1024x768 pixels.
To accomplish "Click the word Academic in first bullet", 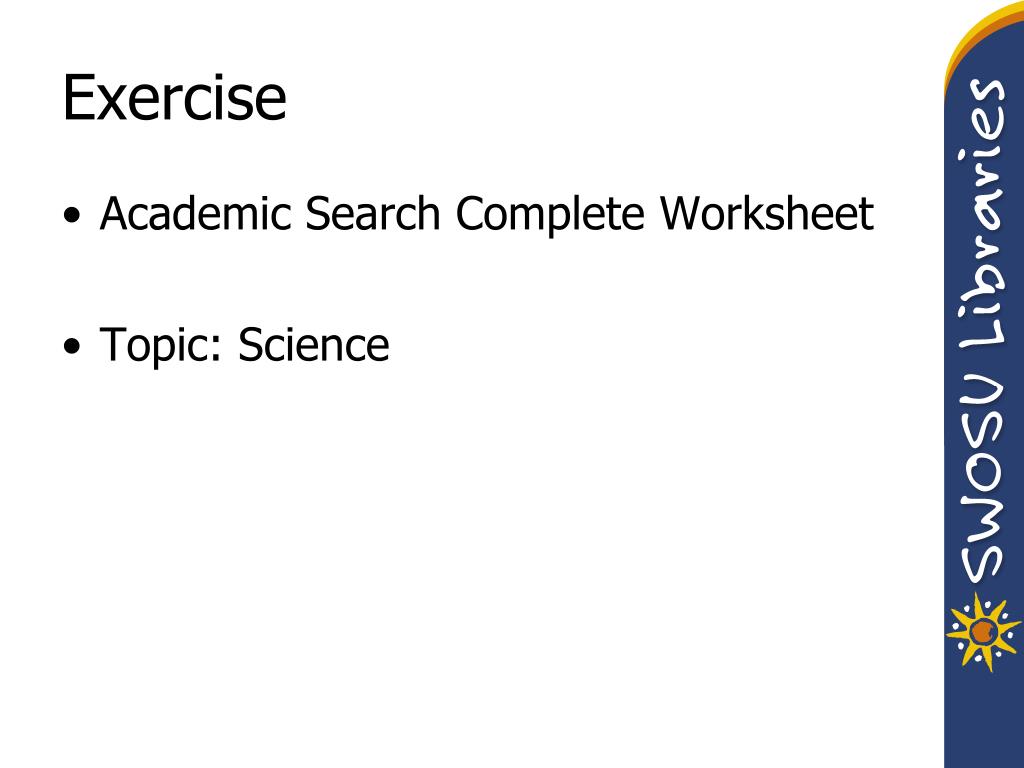I will (x=195, y=214).
